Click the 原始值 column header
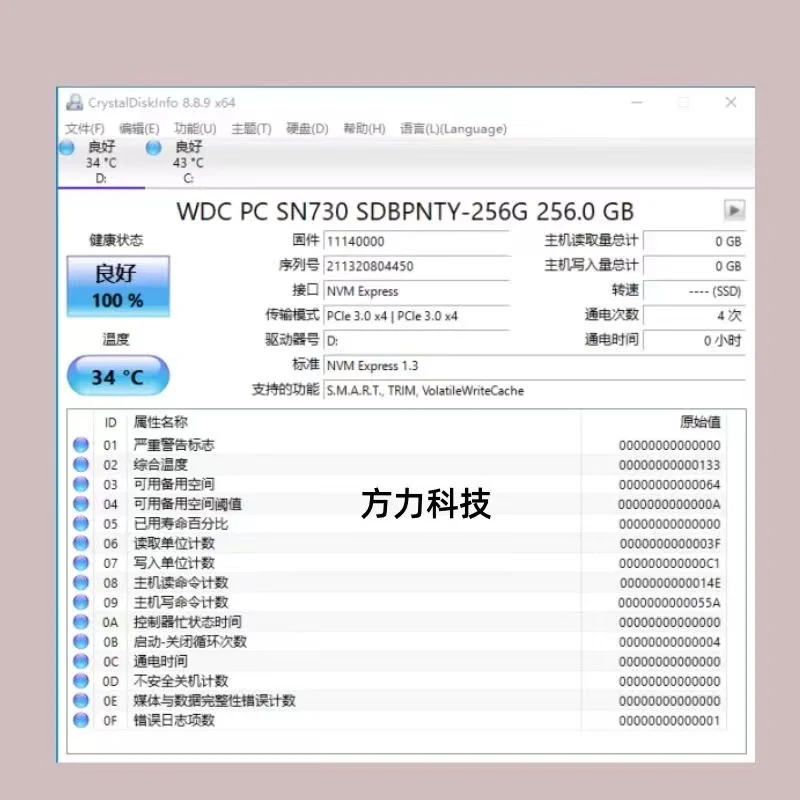 (x=700, y=422)
